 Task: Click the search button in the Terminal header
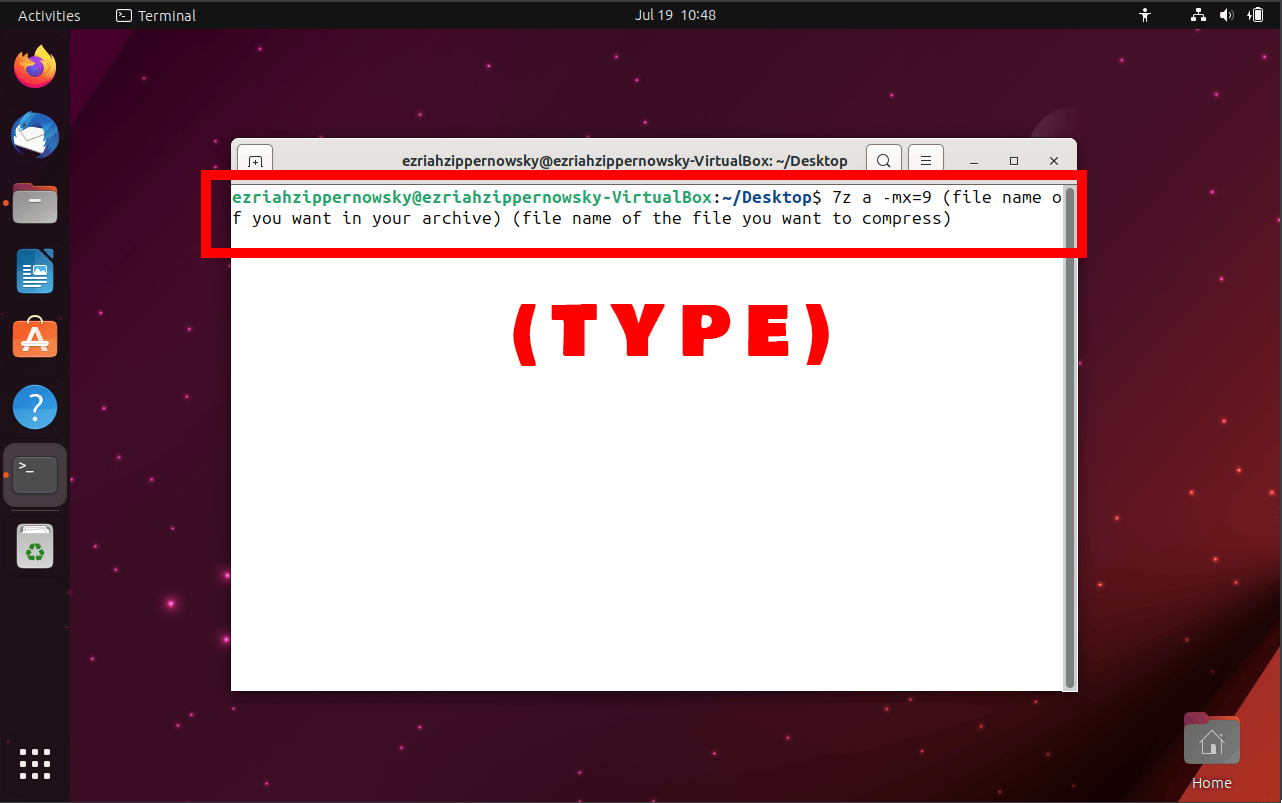pos(883,159)
